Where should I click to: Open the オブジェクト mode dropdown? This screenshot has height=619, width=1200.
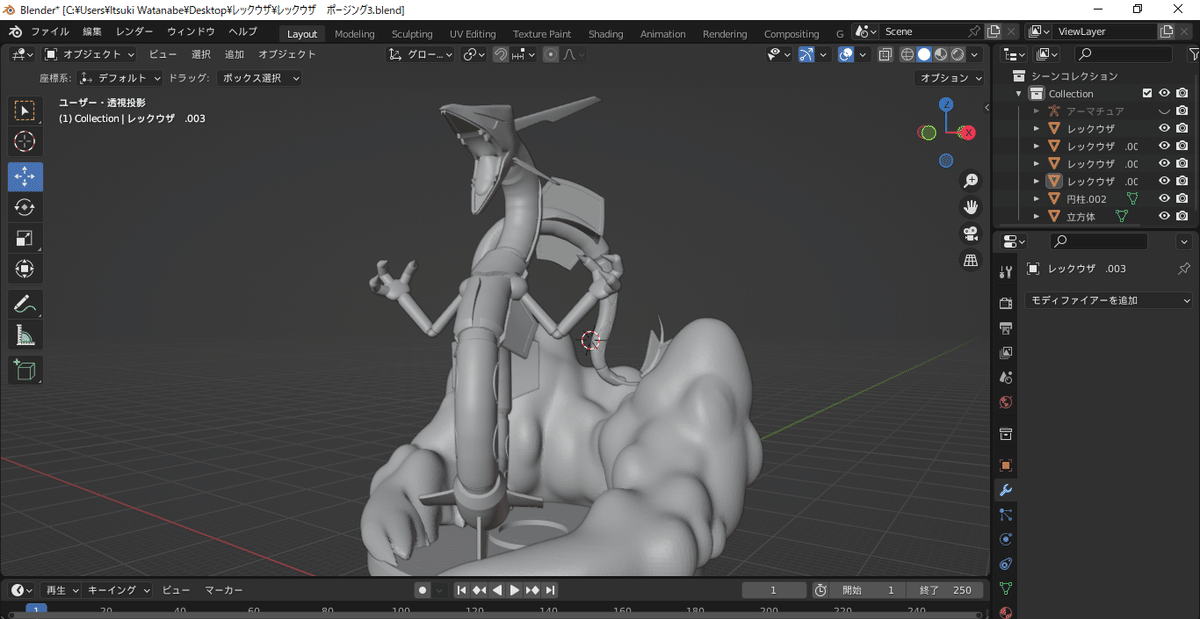(90, 54)
